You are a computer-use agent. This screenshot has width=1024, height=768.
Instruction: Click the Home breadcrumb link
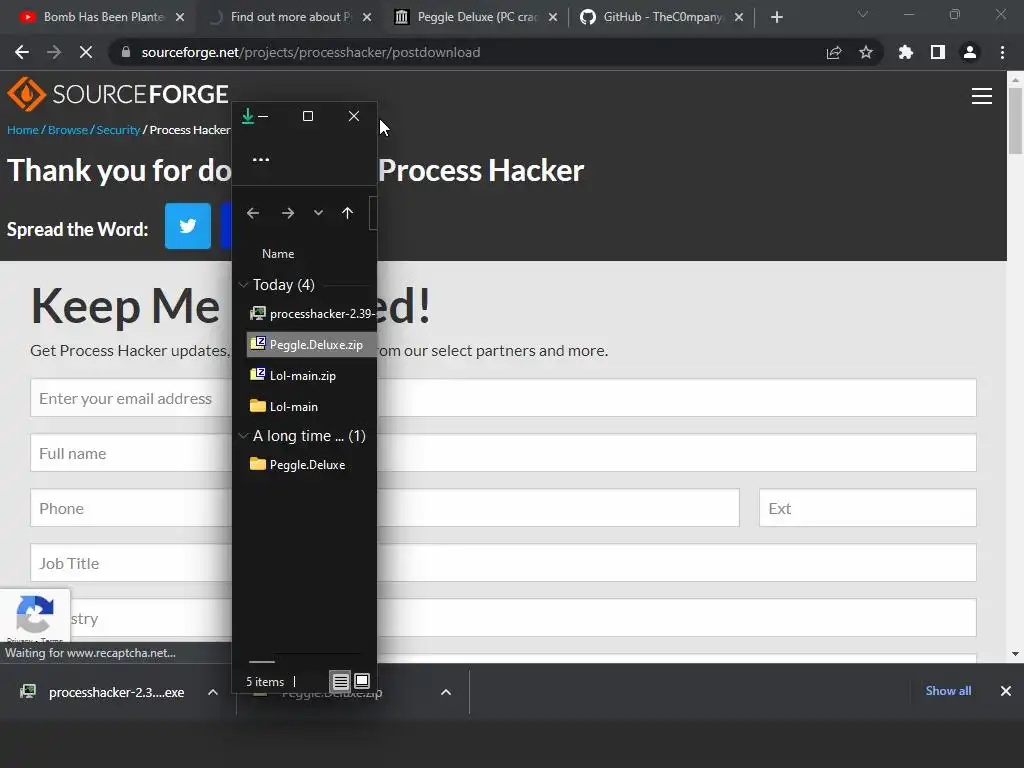pyautogui.click(x=23, y=130)
